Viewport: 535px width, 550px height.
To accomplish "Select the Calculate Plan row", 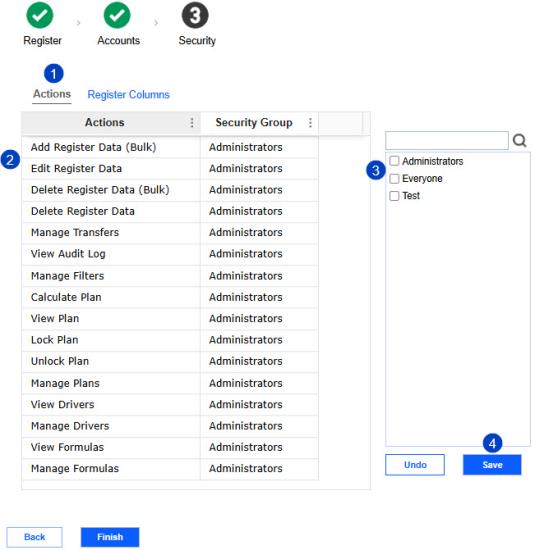I will (x=170, y=297).
